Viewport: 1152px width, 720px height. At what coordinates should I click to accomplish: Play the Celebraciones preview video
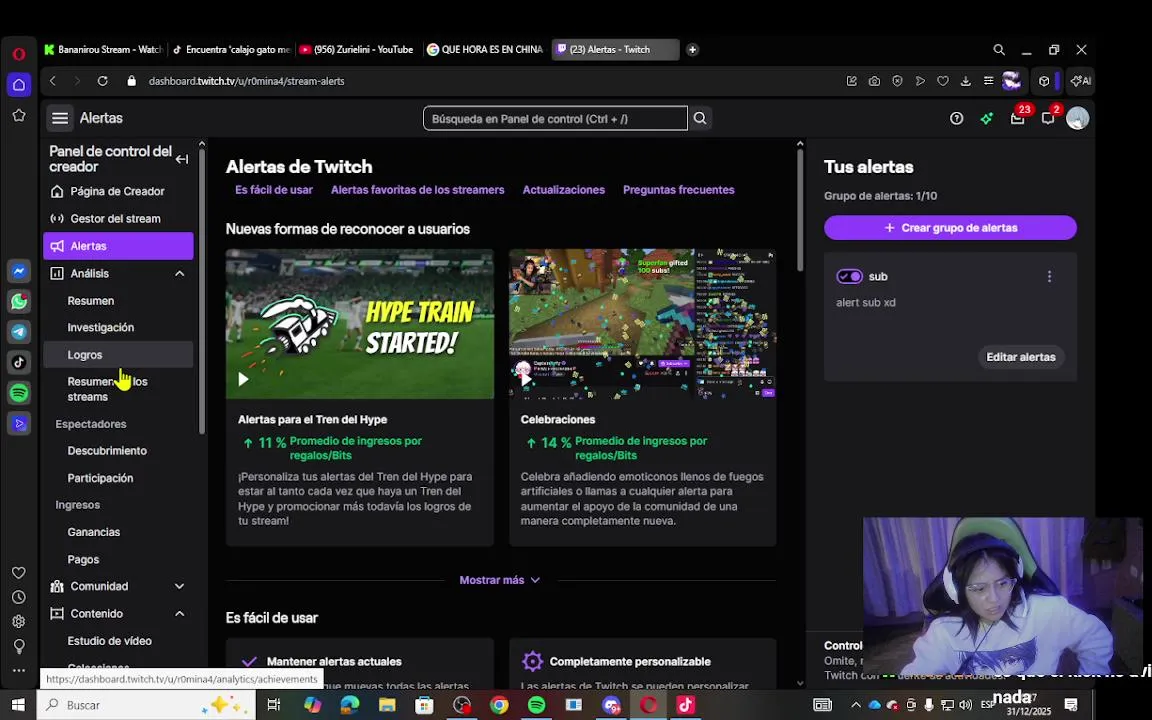coord(526,379)
